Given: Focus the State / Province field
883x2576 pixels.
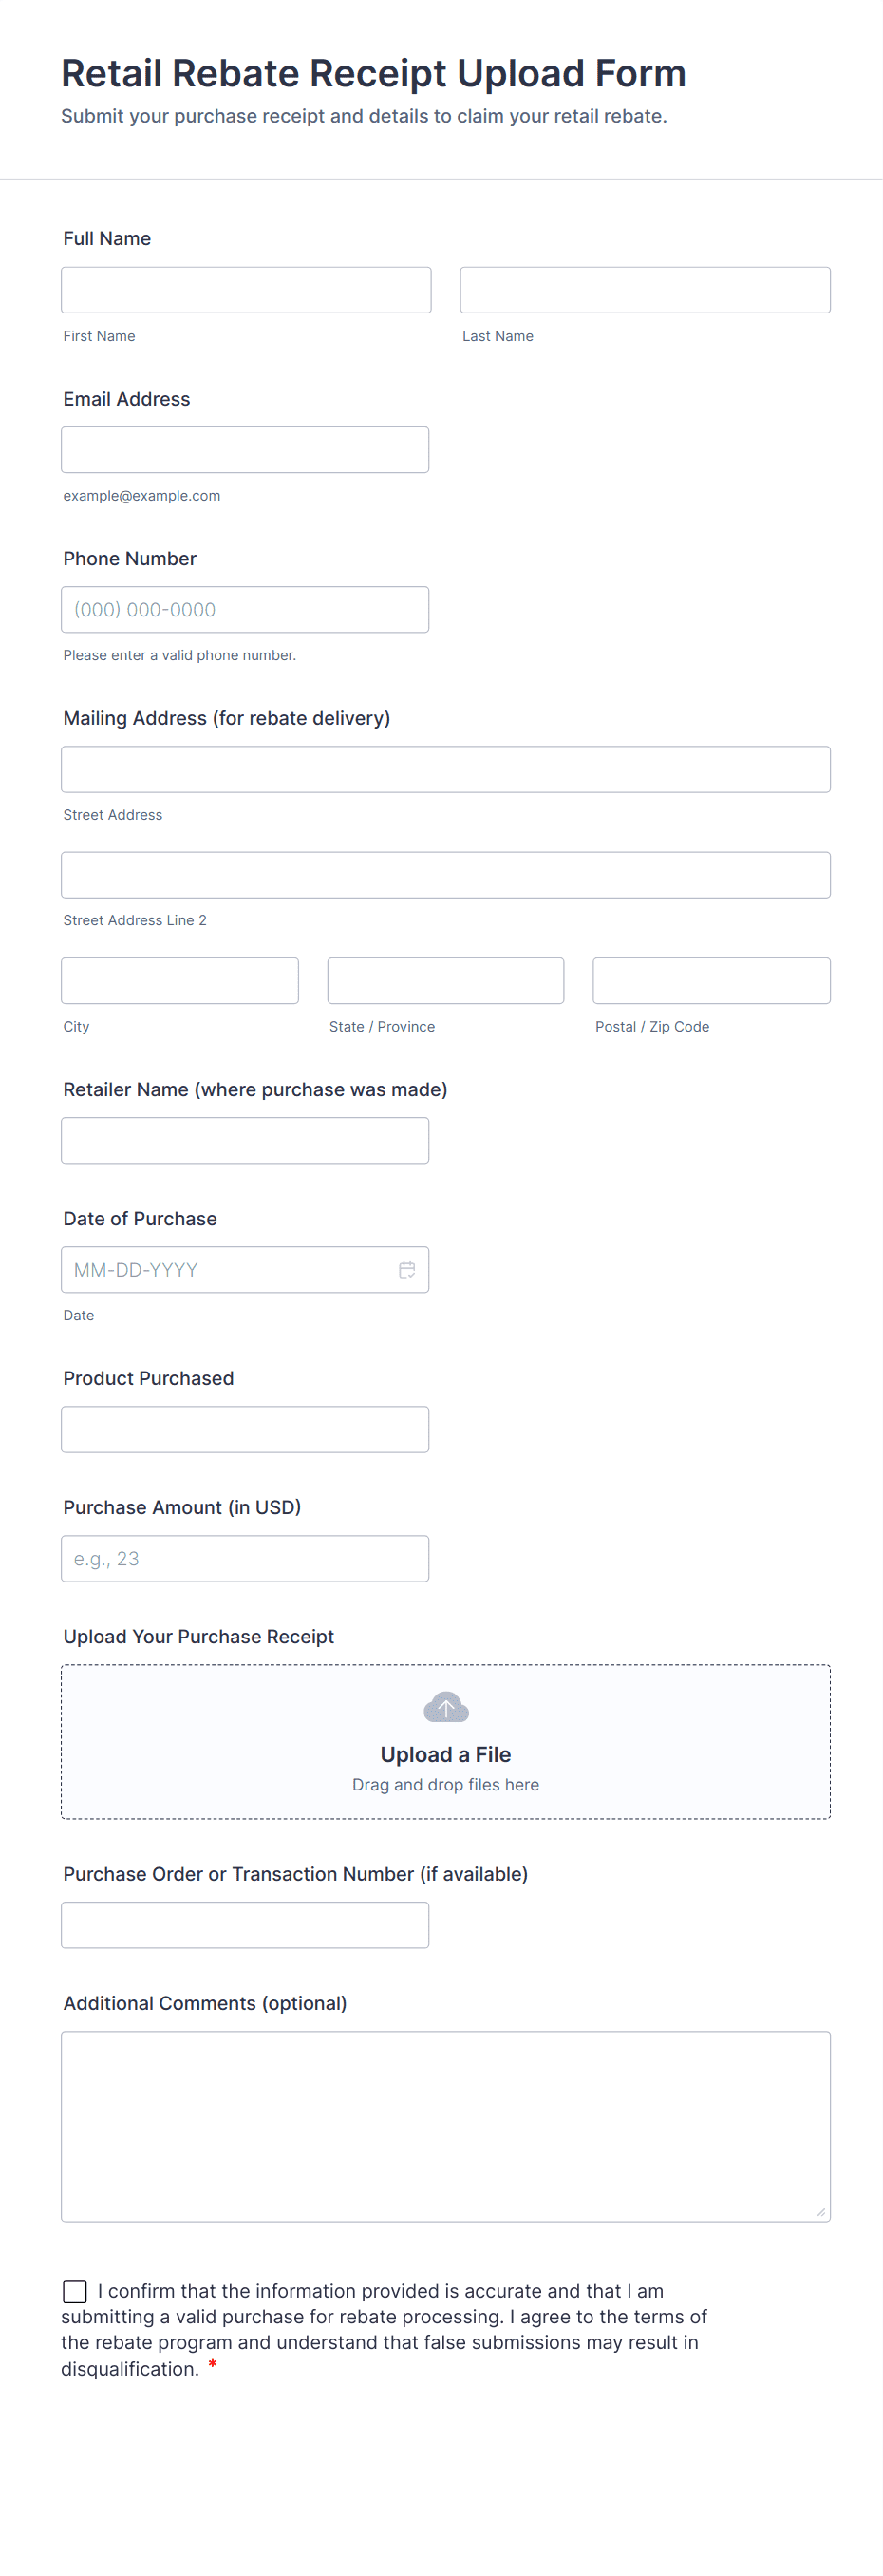Looking at the screenshot, I should click(445, 980).
